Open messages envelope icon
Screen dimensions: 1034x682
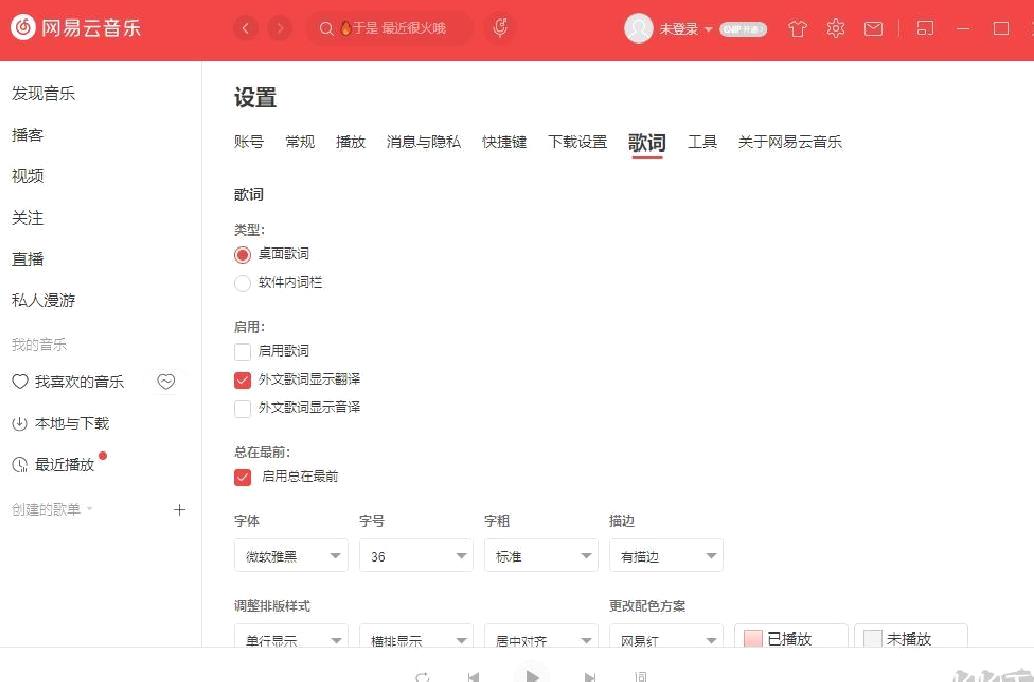(x=873, y=28)
